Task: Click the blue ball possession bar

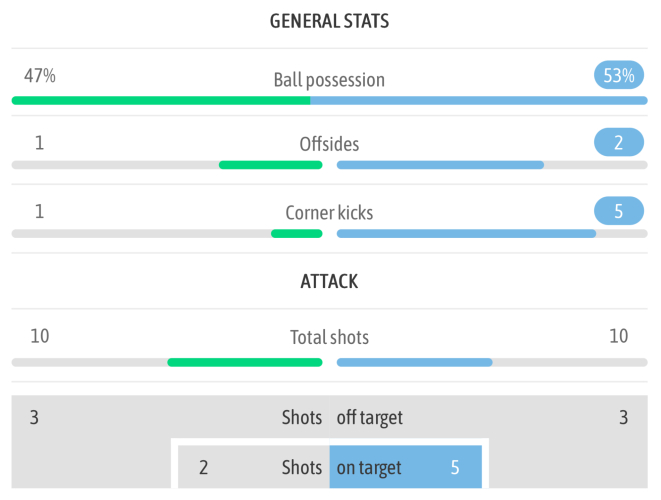Action: point(478,100)
